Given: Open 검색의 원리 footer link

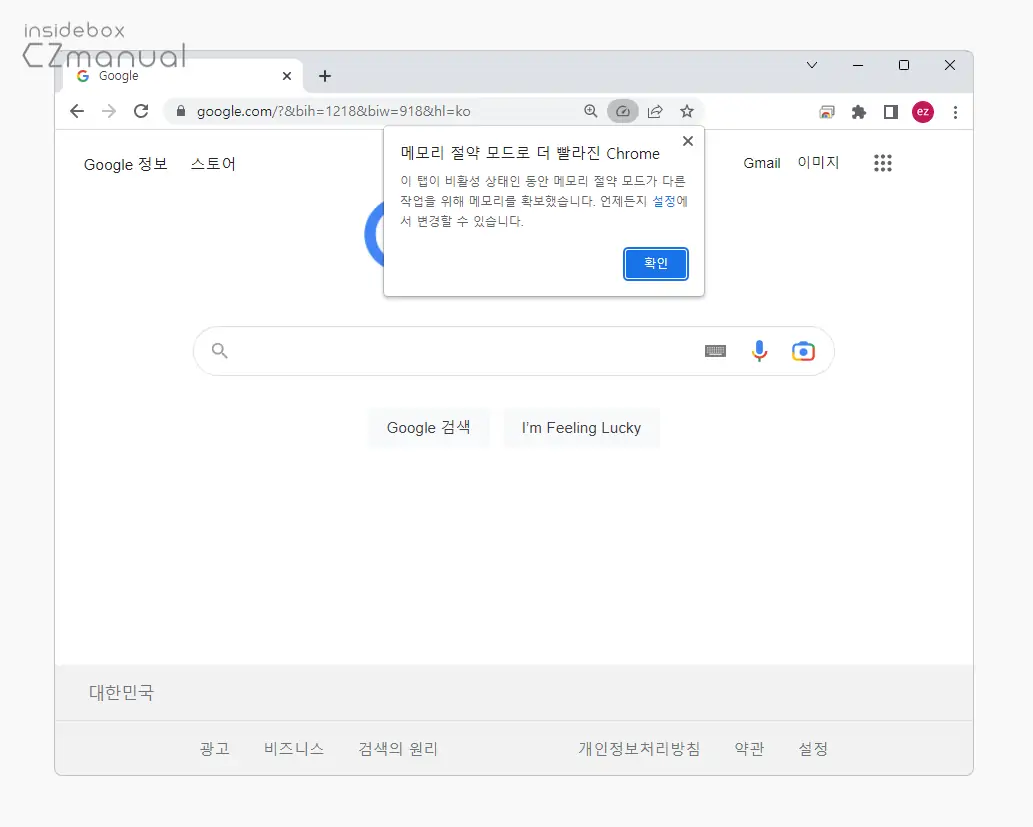Looking at the screenshot, I should point(398,749).
